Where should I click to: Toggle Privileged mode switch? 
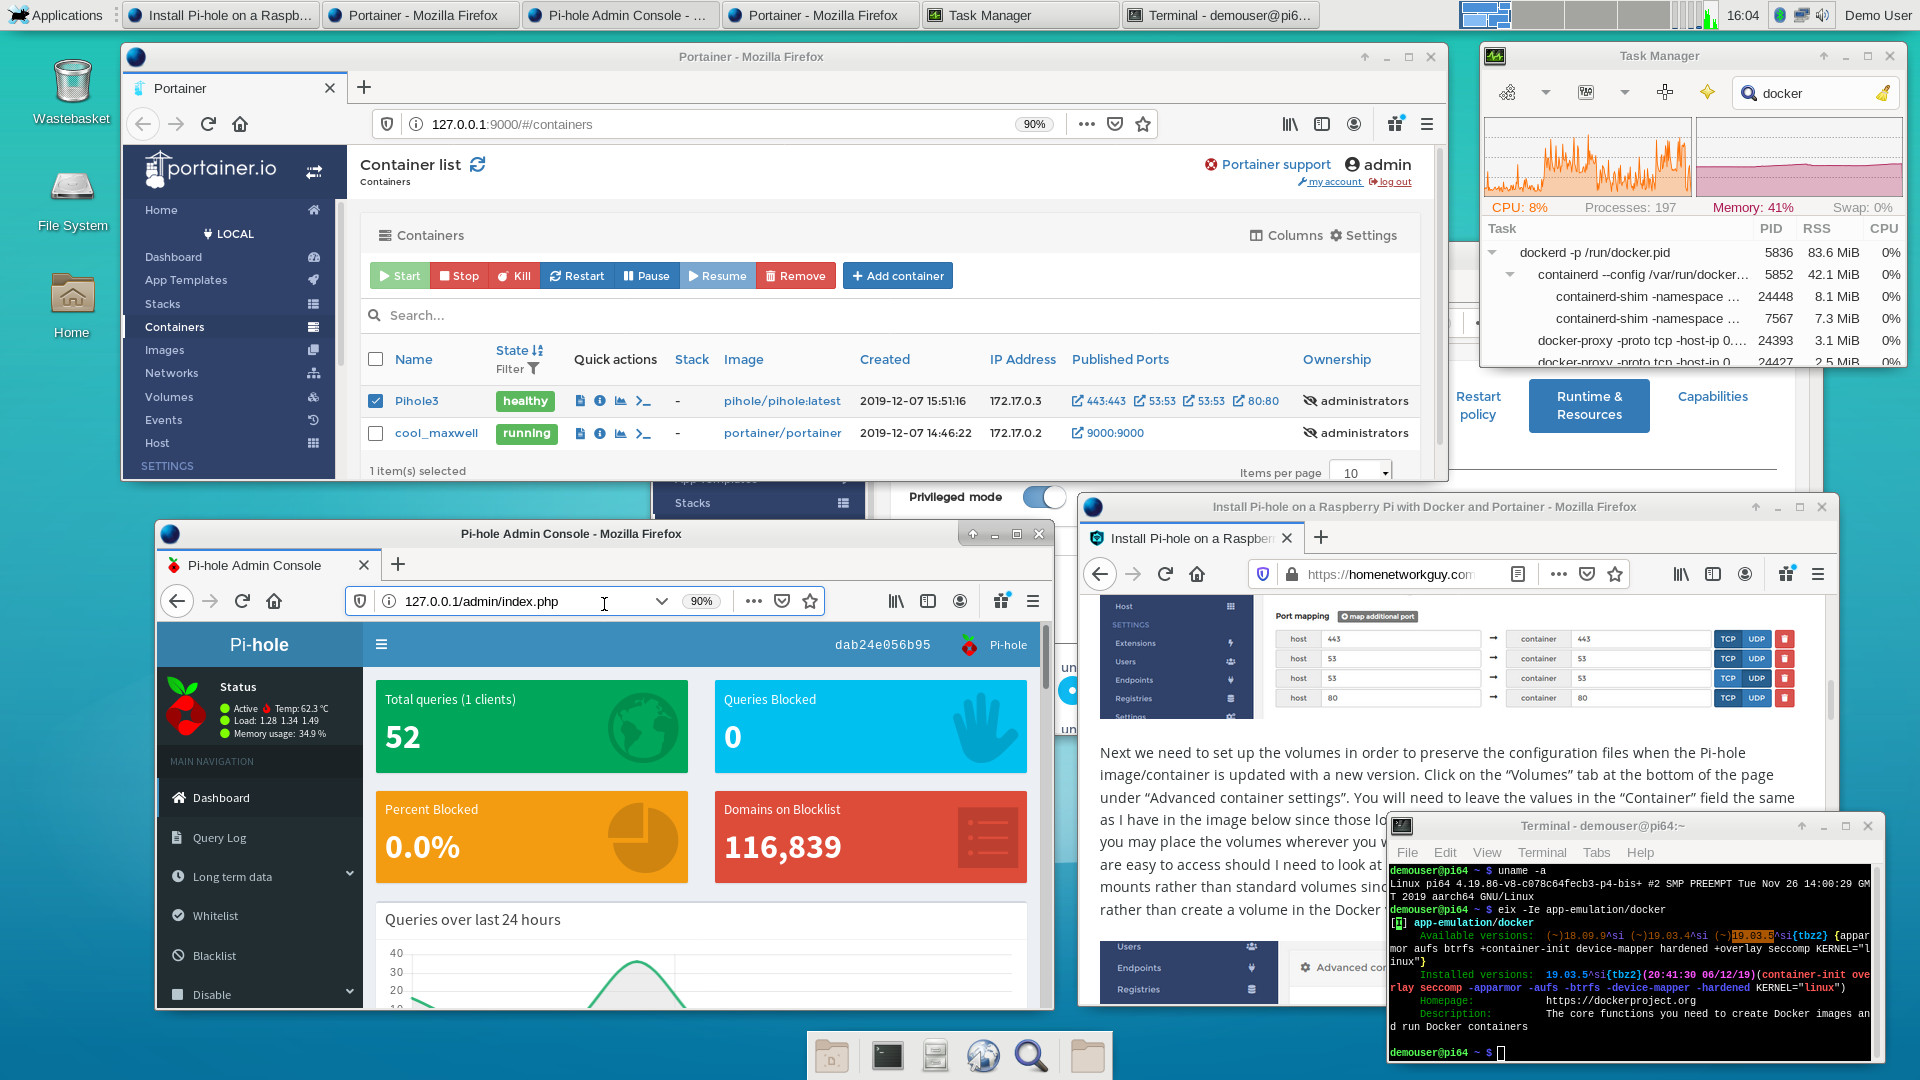click(1044, 497)
